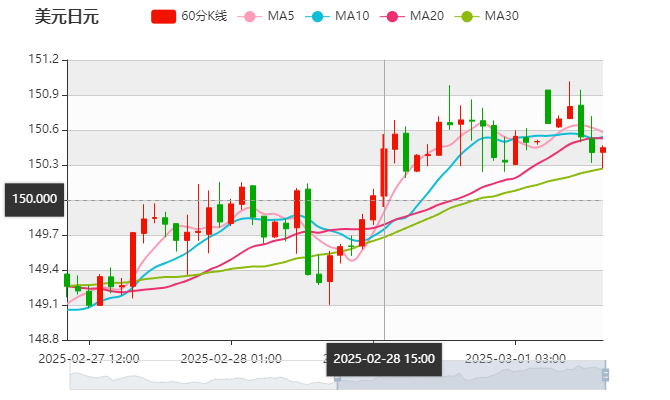The width and height of the screenshot is (670, 400).
Task: Click the 148.8 y-axis tick label
Action: click(x=45, y=339)
